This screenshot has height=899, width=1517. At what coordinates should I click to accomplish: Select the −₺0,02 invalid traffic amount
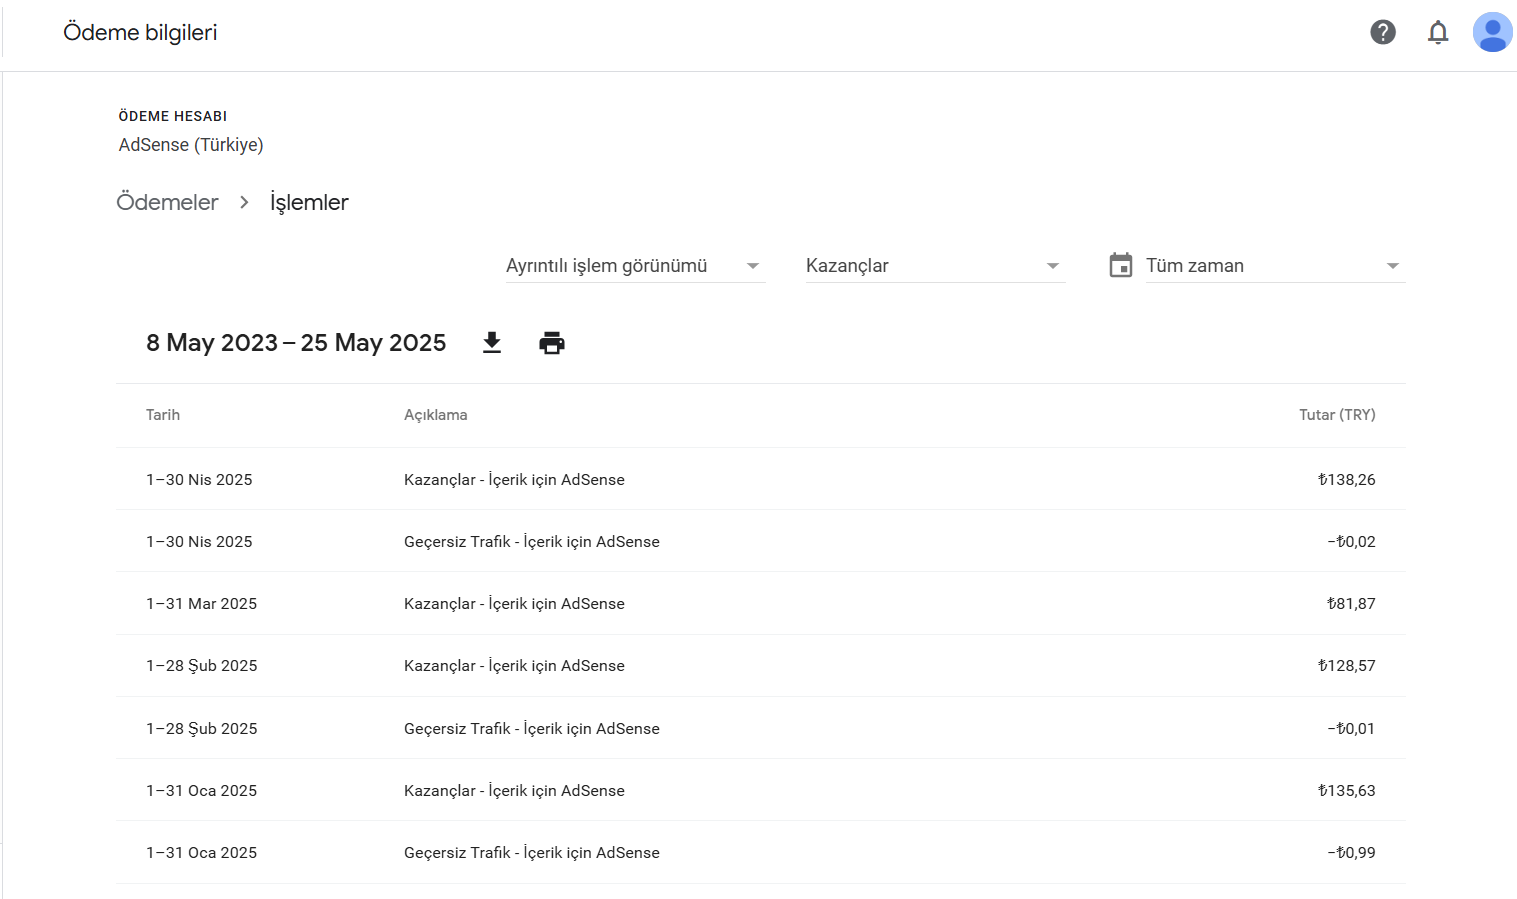click(x=1351, y=542)
